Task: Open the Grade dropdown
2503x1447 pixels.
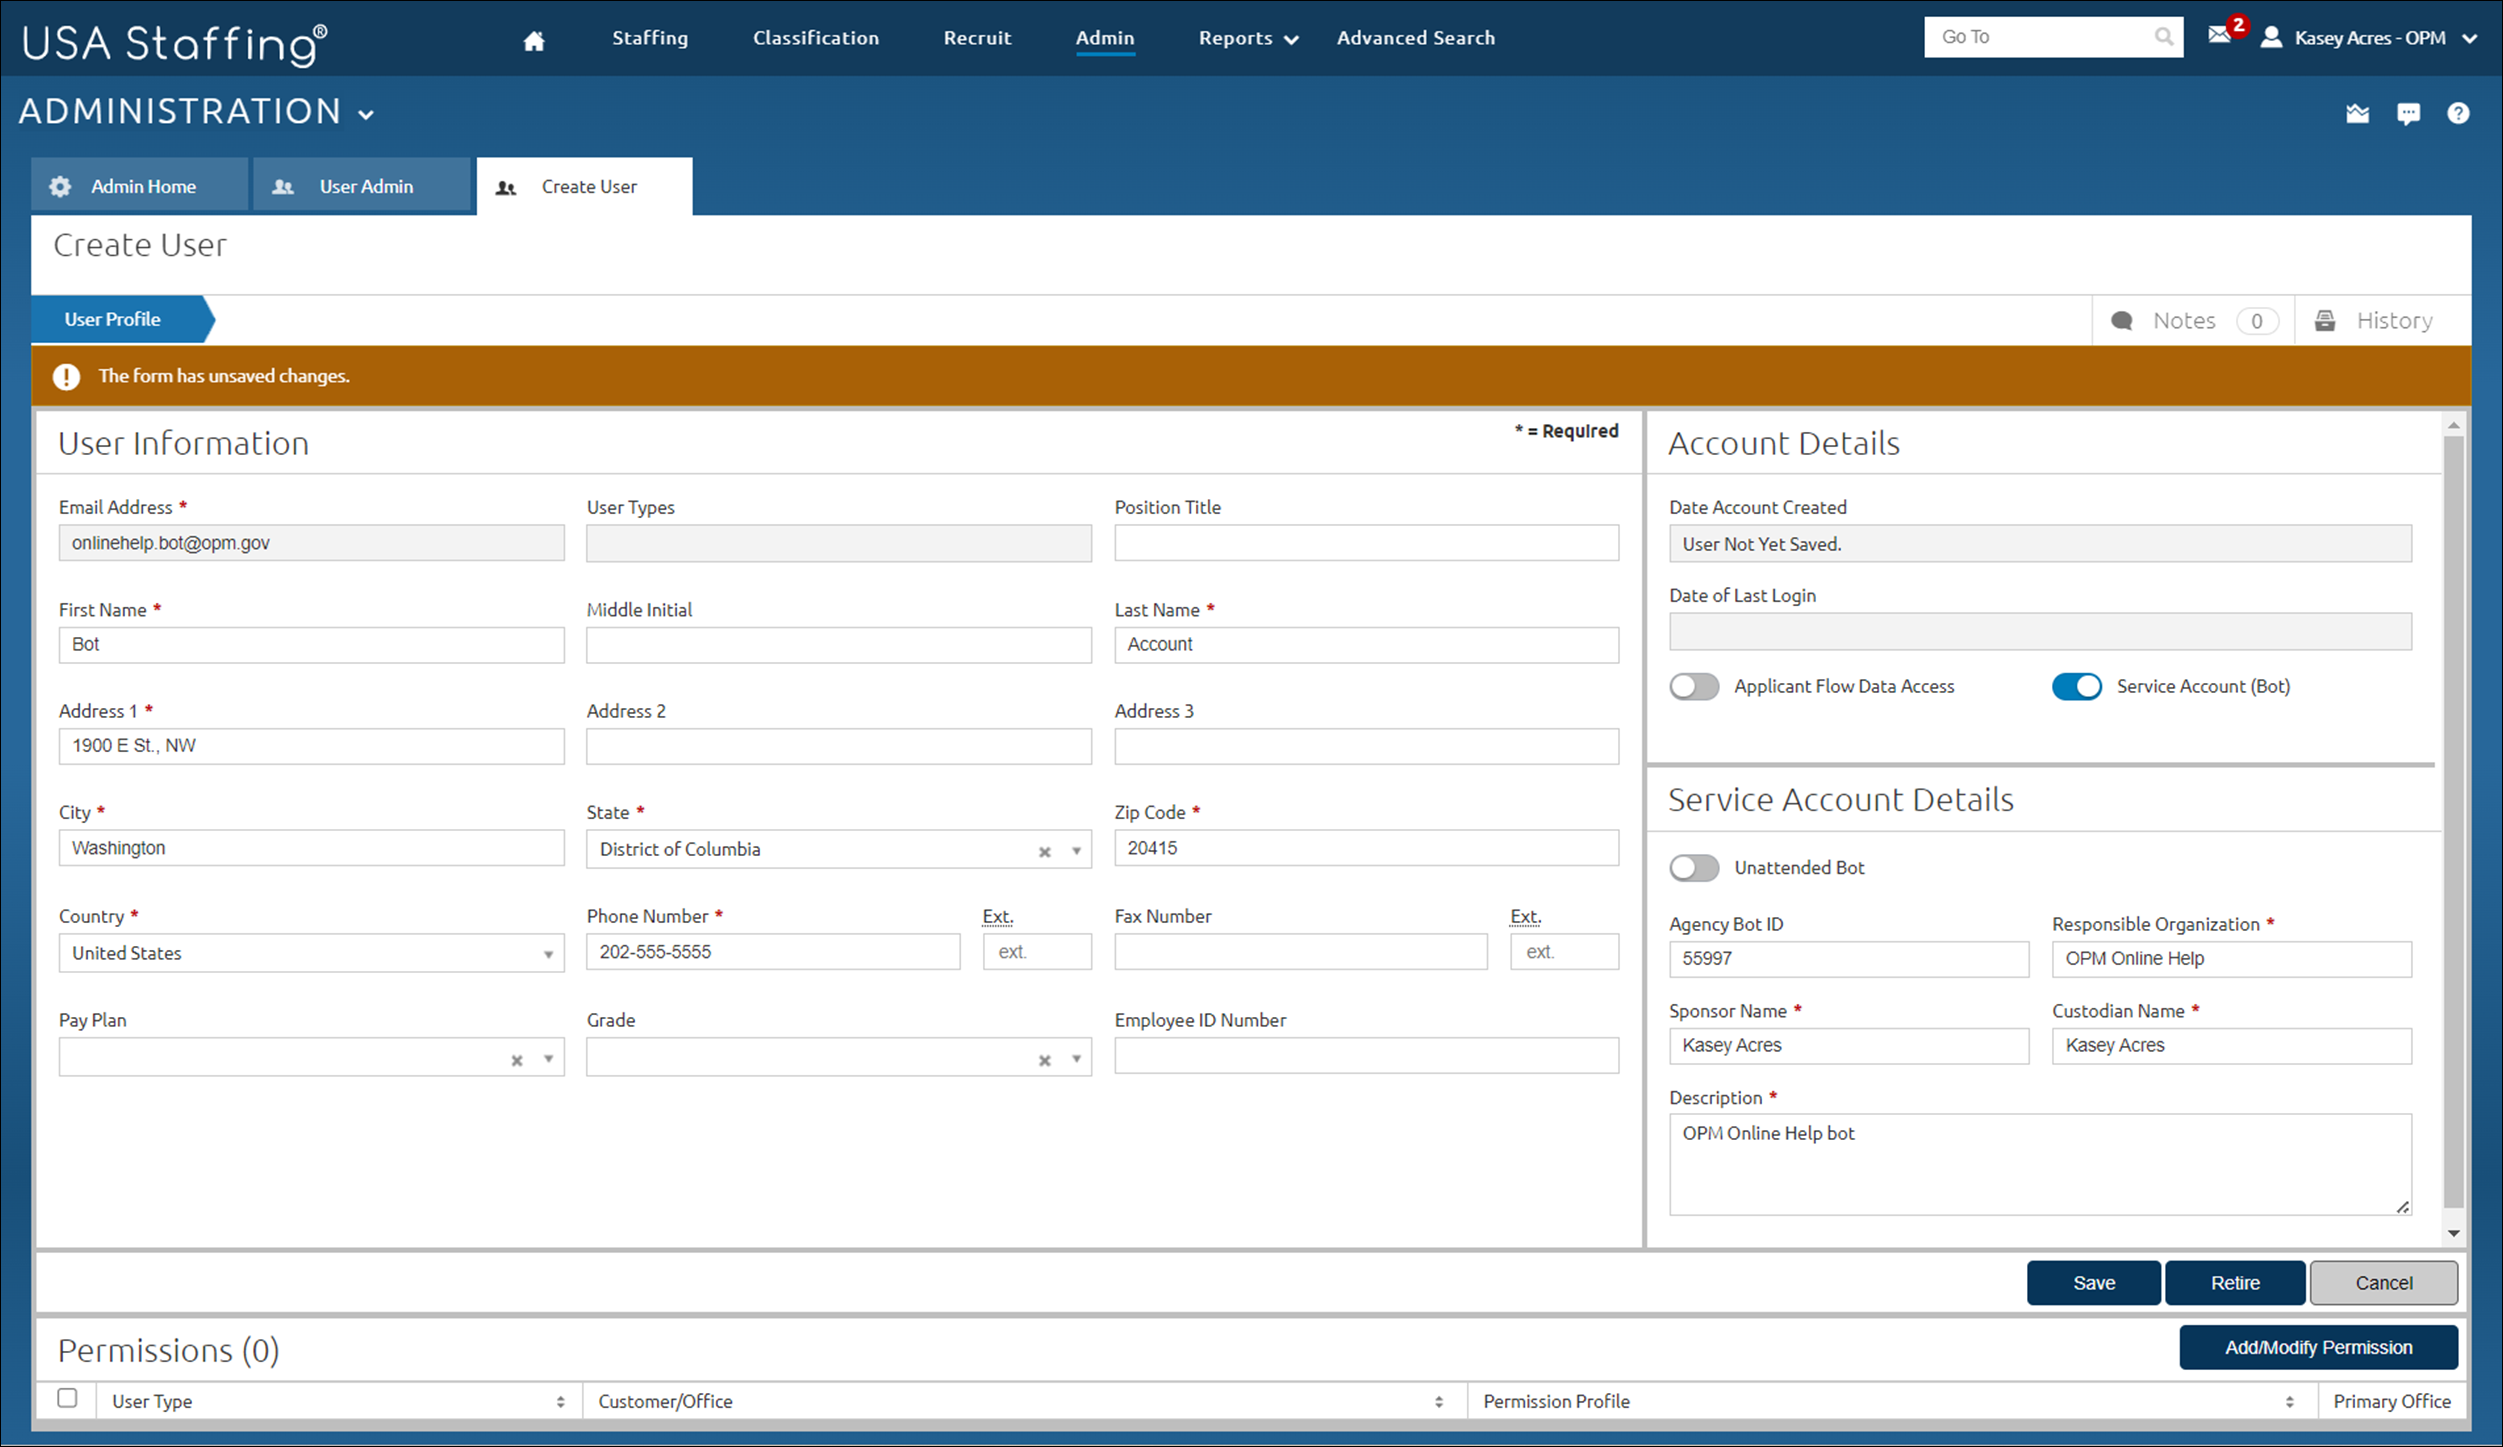Action: click(x=1077, y=1059)
